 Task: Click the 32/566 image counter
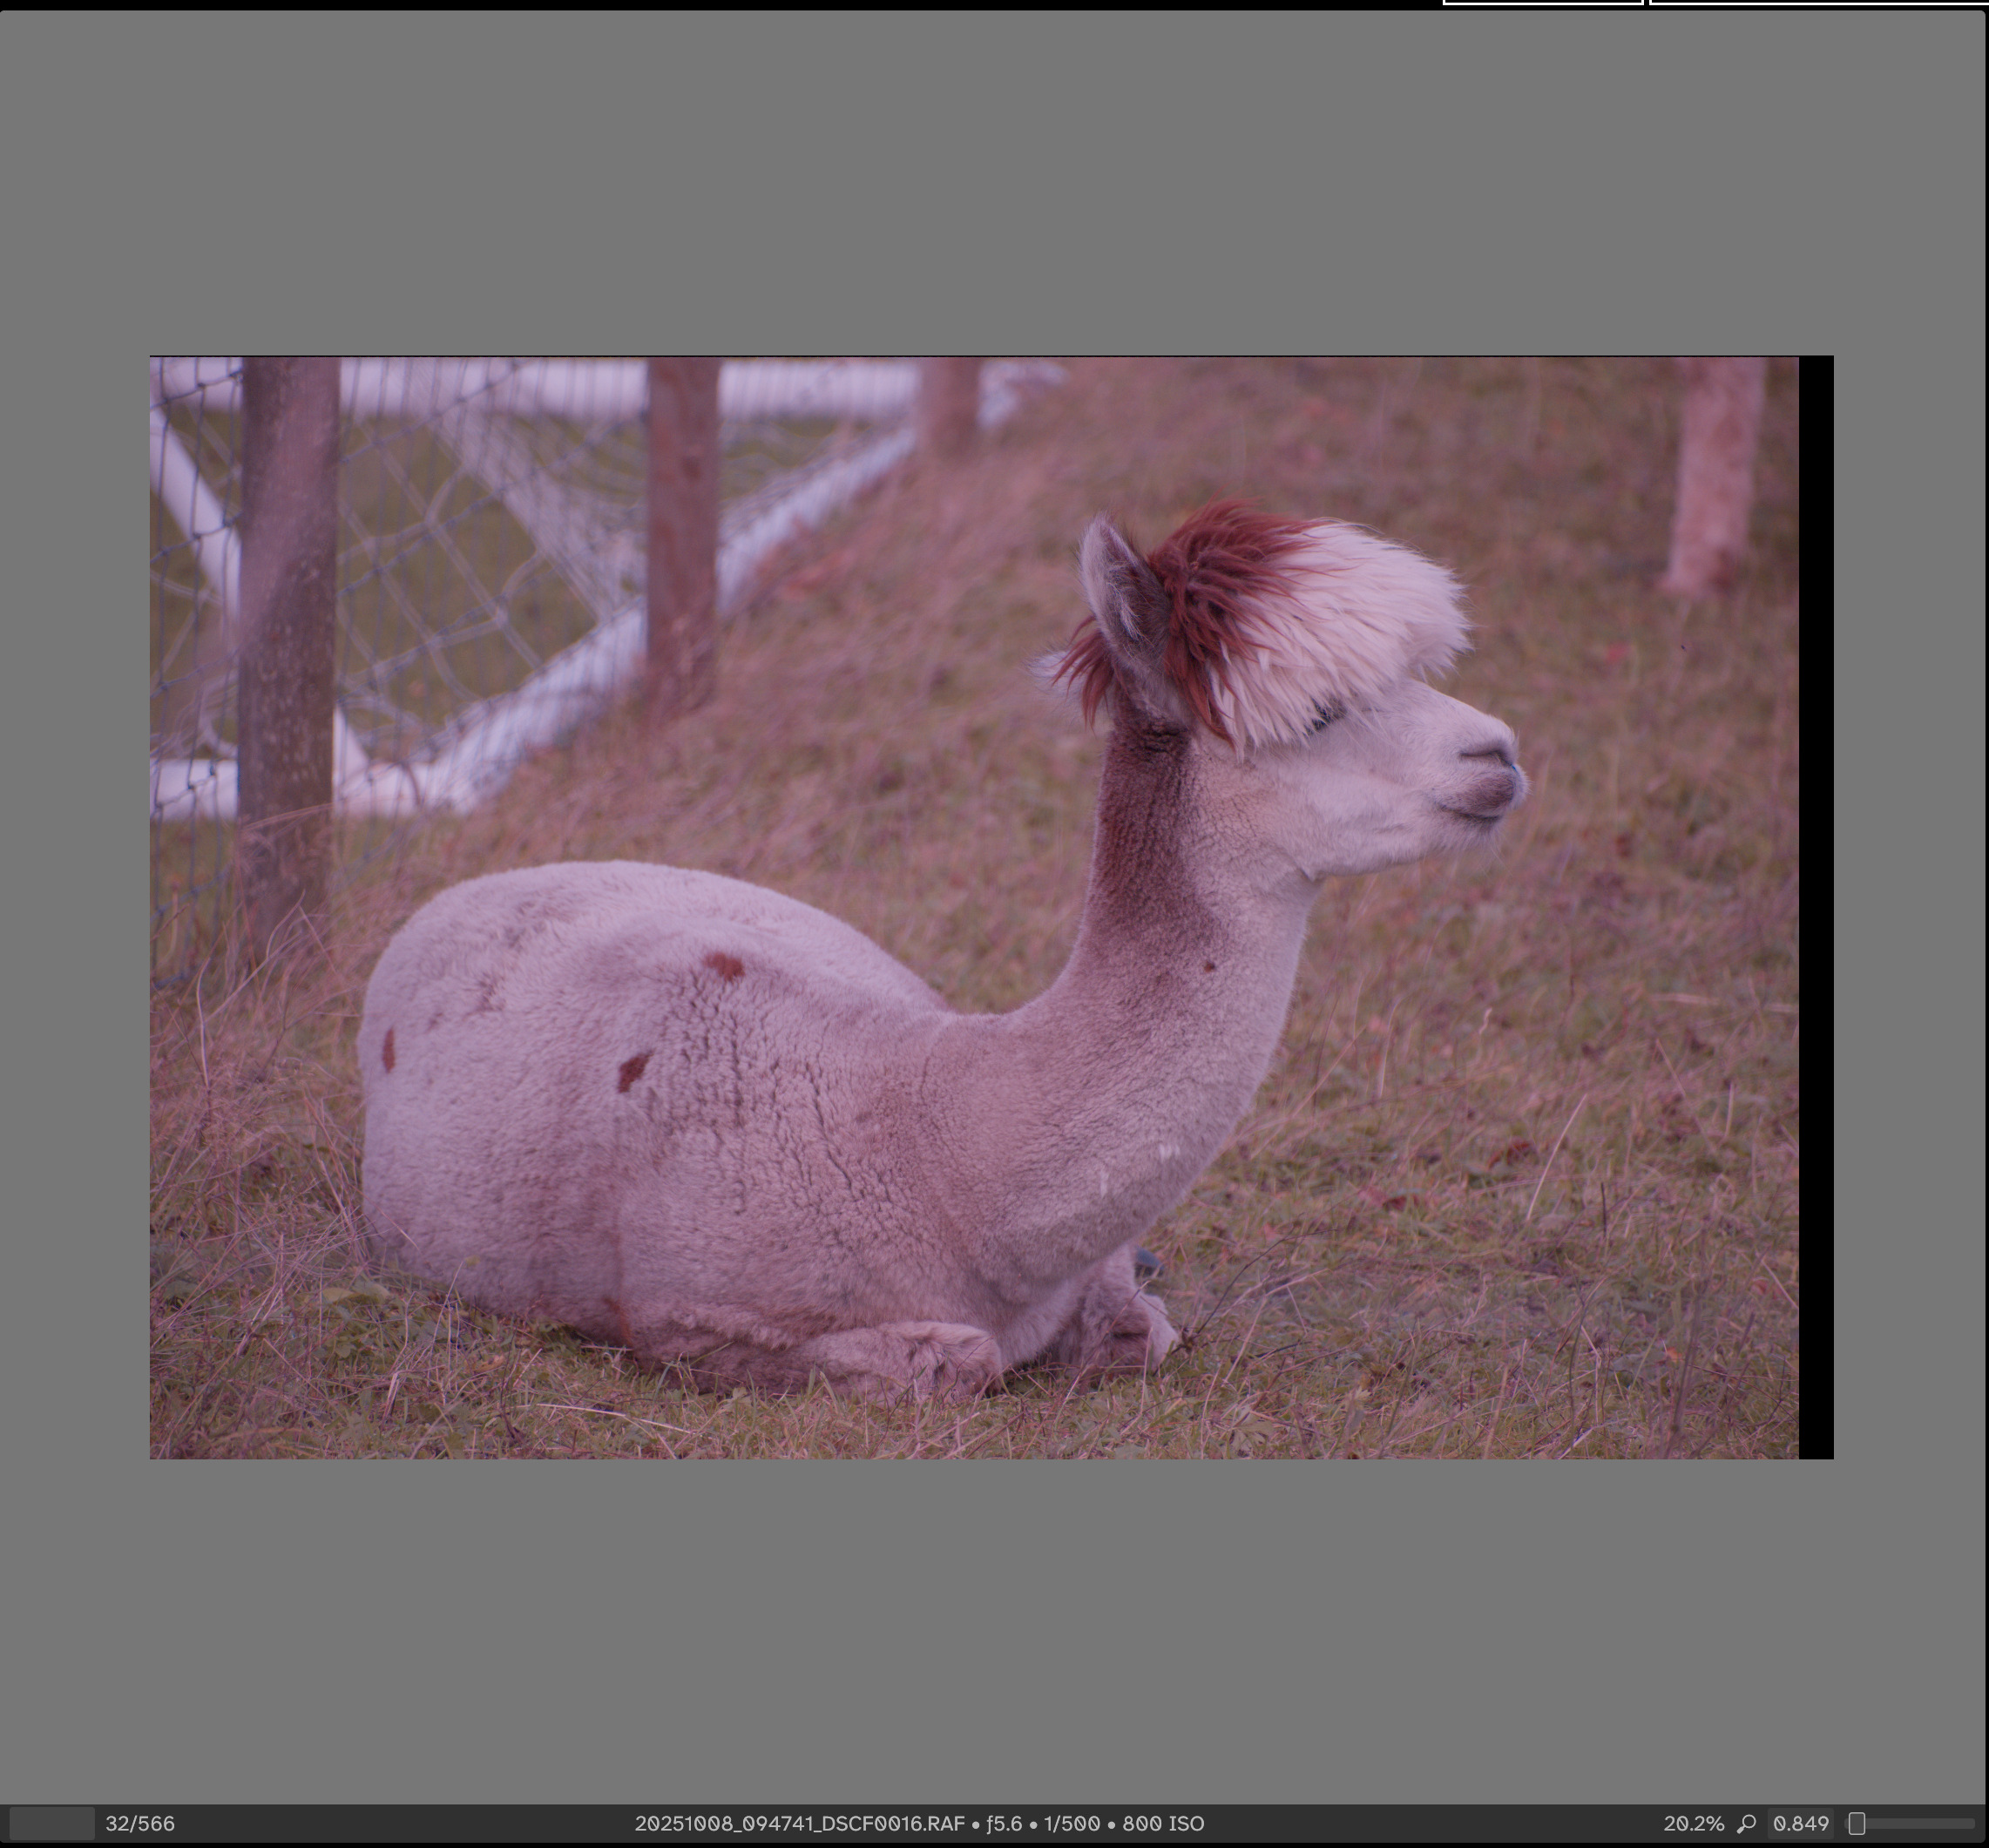139,1823
